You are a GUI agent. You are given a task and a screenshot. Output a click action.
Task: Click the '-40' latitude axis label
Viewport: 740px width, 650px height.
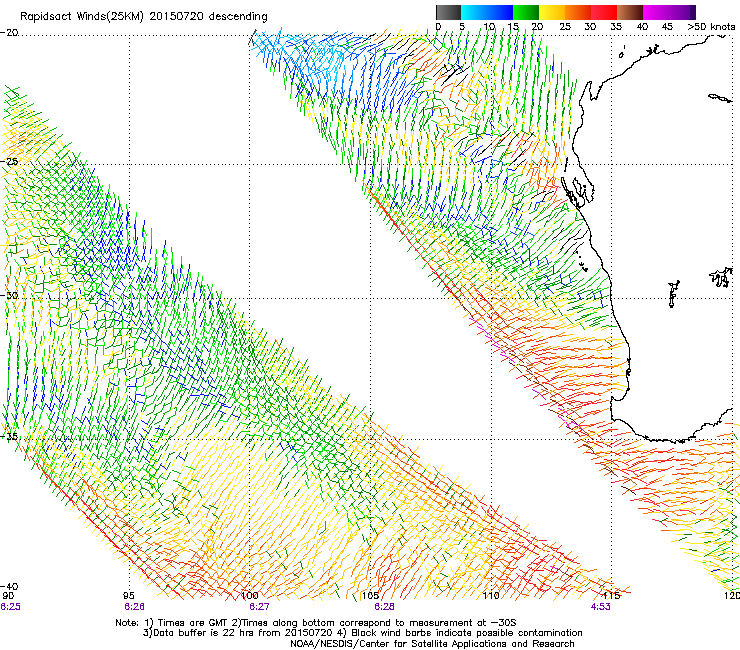point(9,586)
